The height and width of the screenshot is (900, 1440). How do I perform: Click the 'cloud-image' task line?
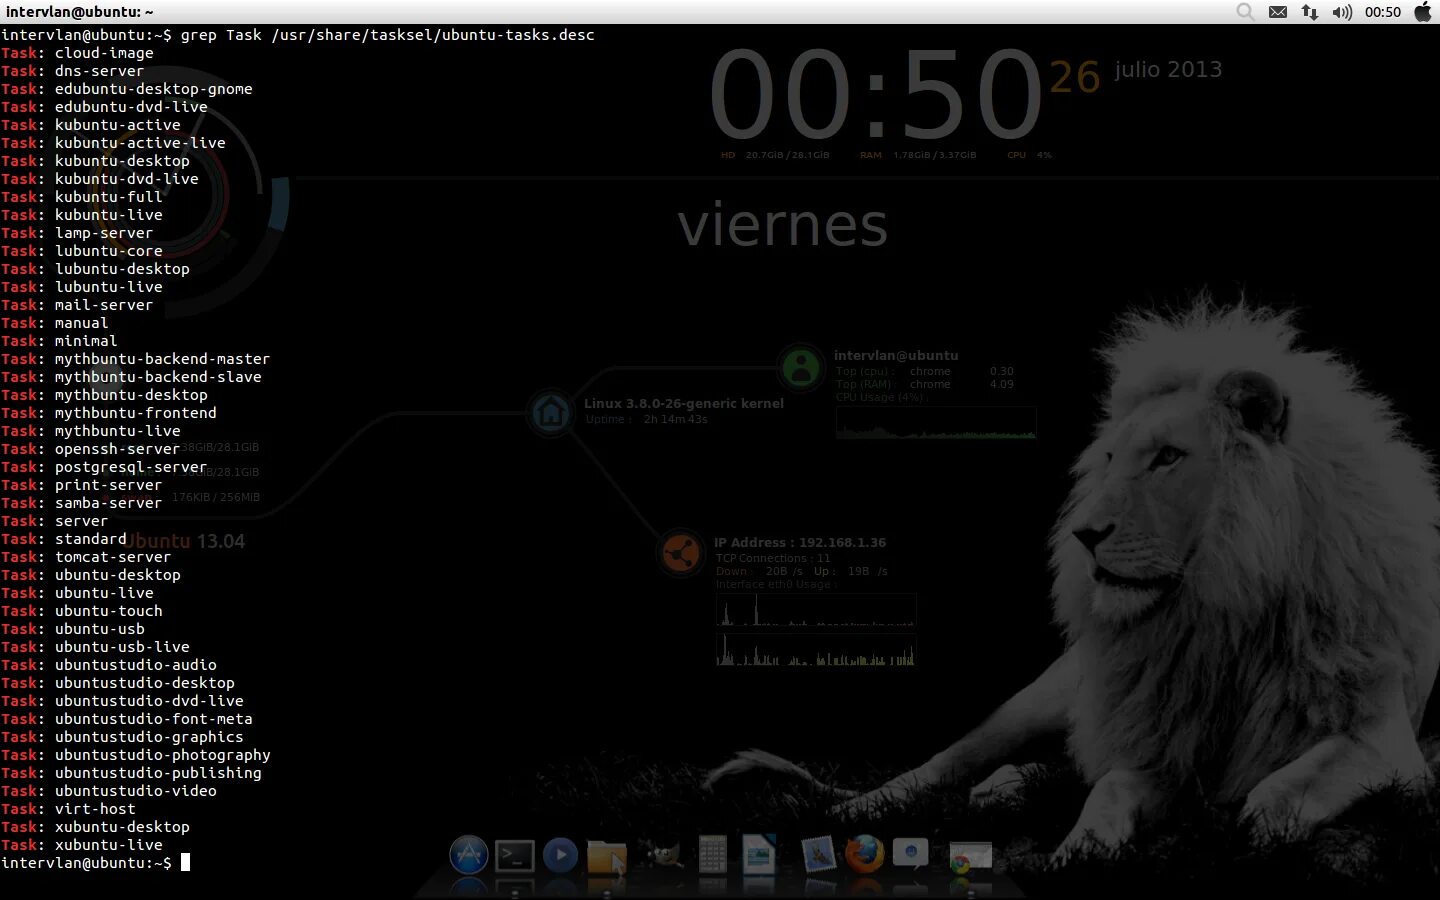(77, 53)
